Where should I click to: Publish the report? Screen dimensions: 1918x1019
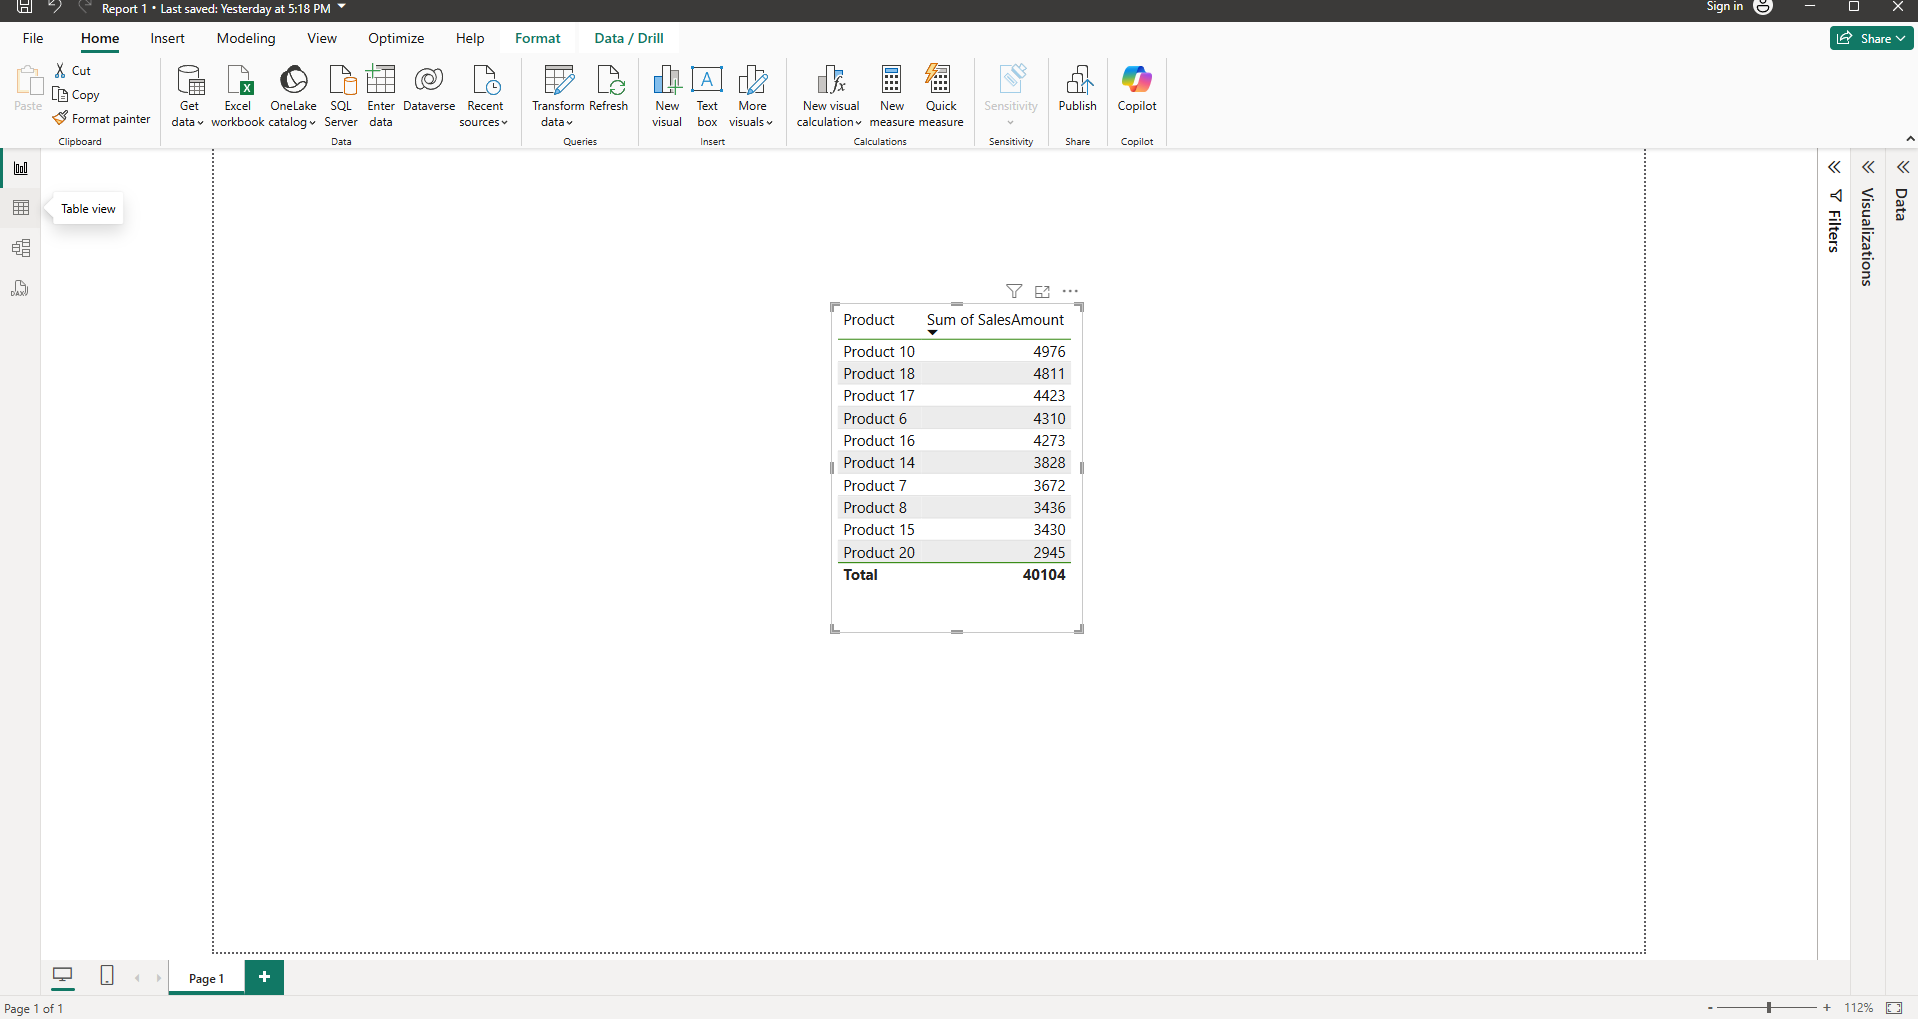click(x=1078, y=90)
